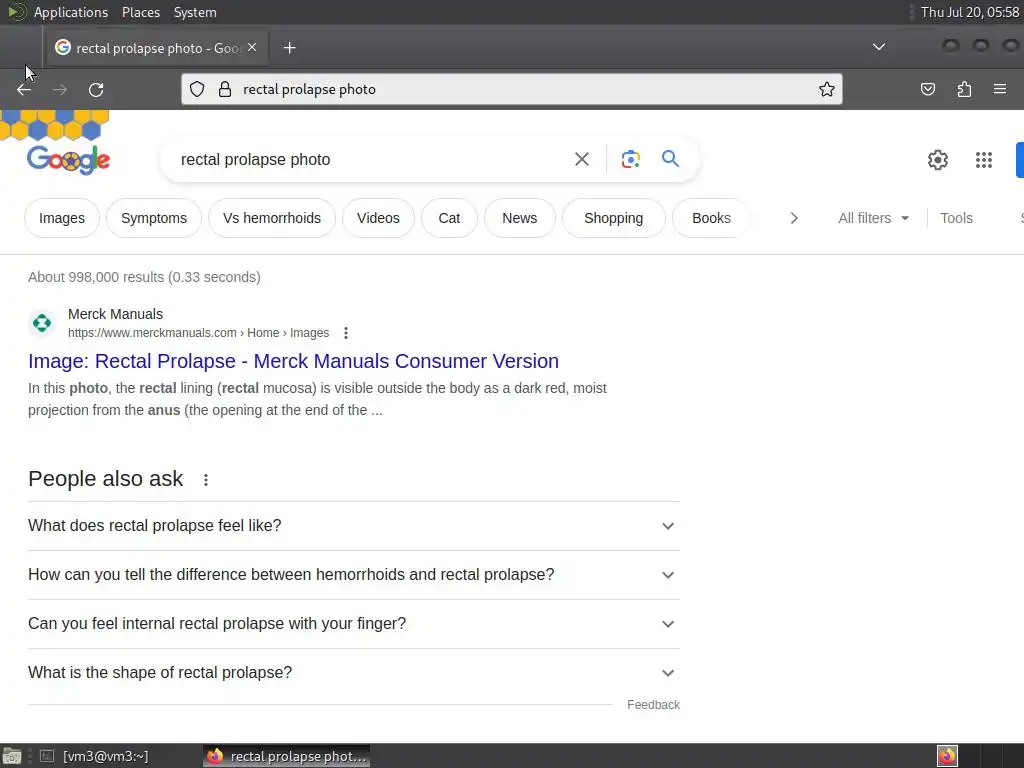Switch to Books results
This screenshot has width=1024, height=768.
click(x=711, y=218)
